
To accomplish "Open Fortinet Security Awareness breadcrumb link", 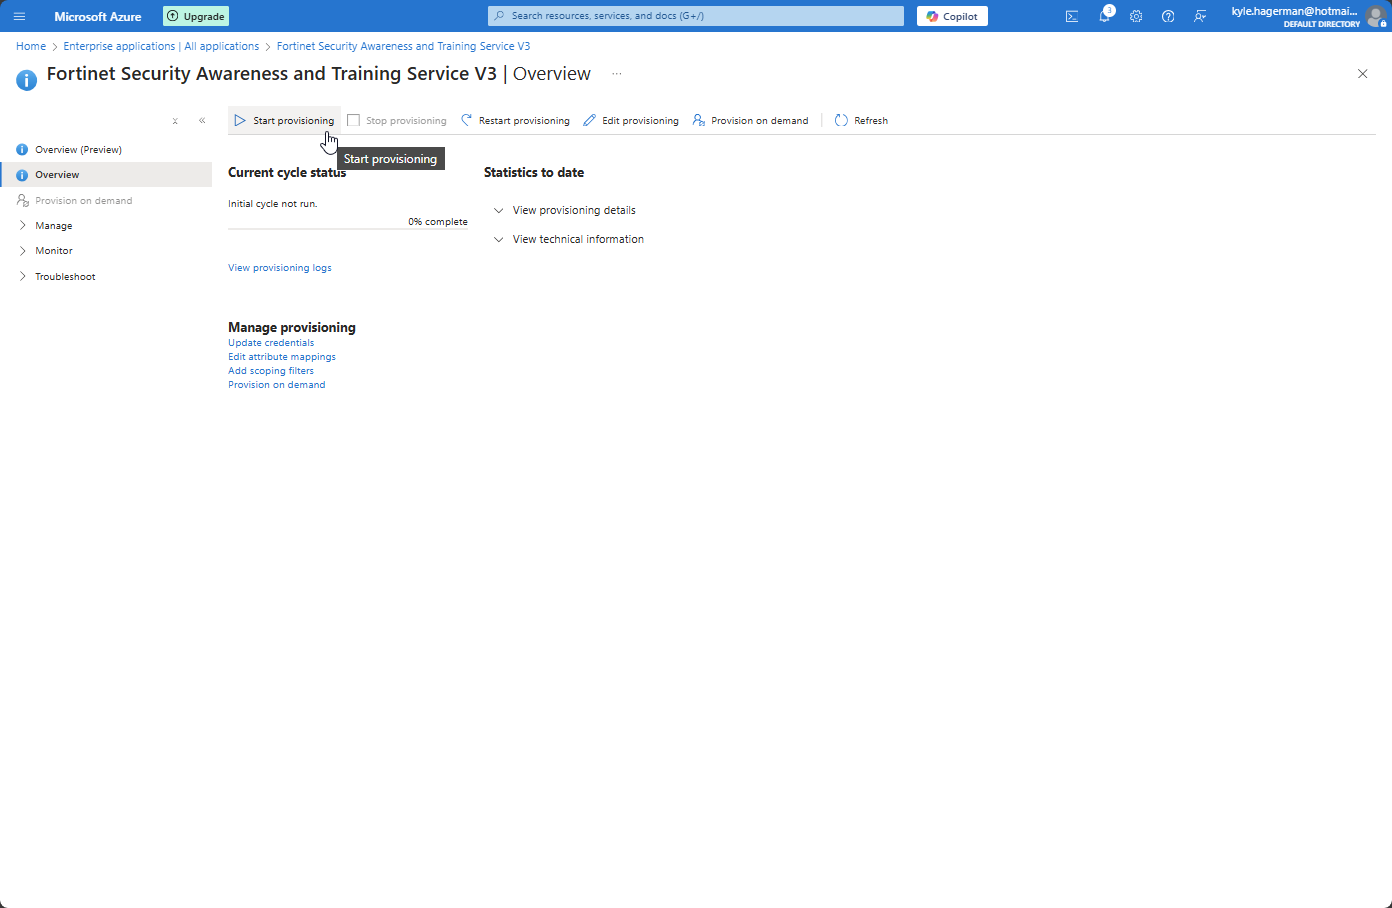I will click(403, 46).
